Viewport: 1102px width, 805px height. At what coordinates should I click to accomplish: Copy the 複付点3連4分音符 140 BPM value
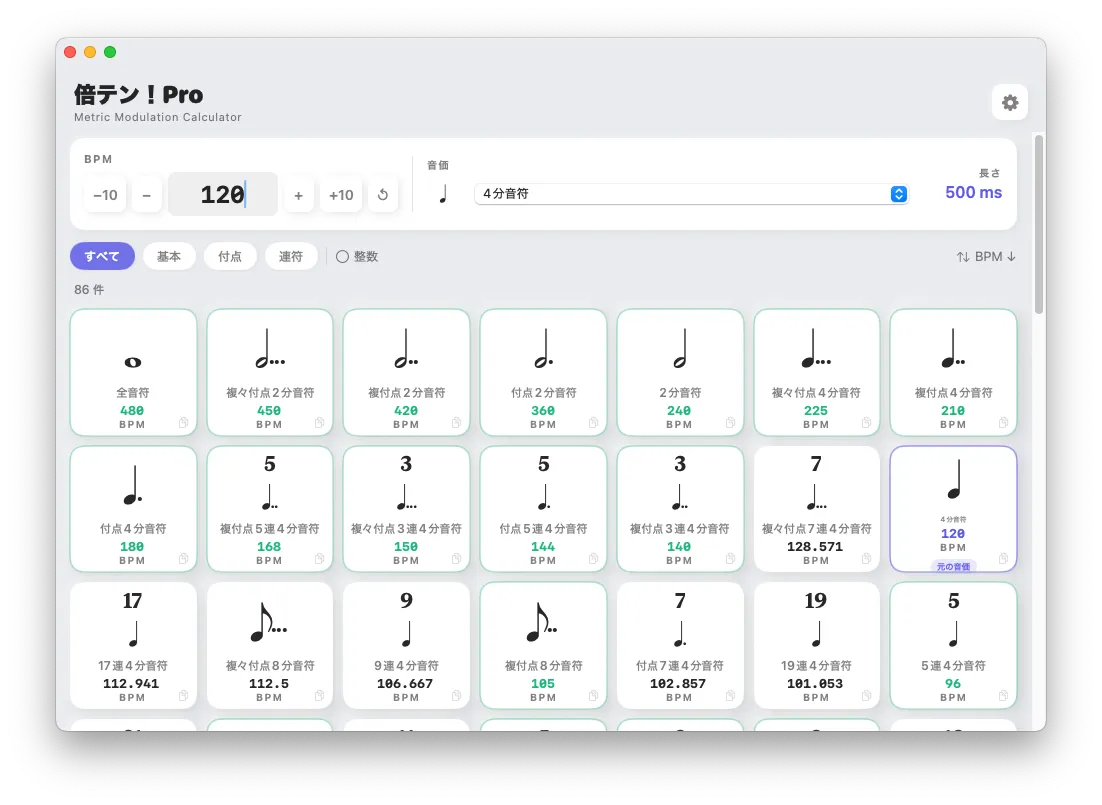[x=730, y=558]
